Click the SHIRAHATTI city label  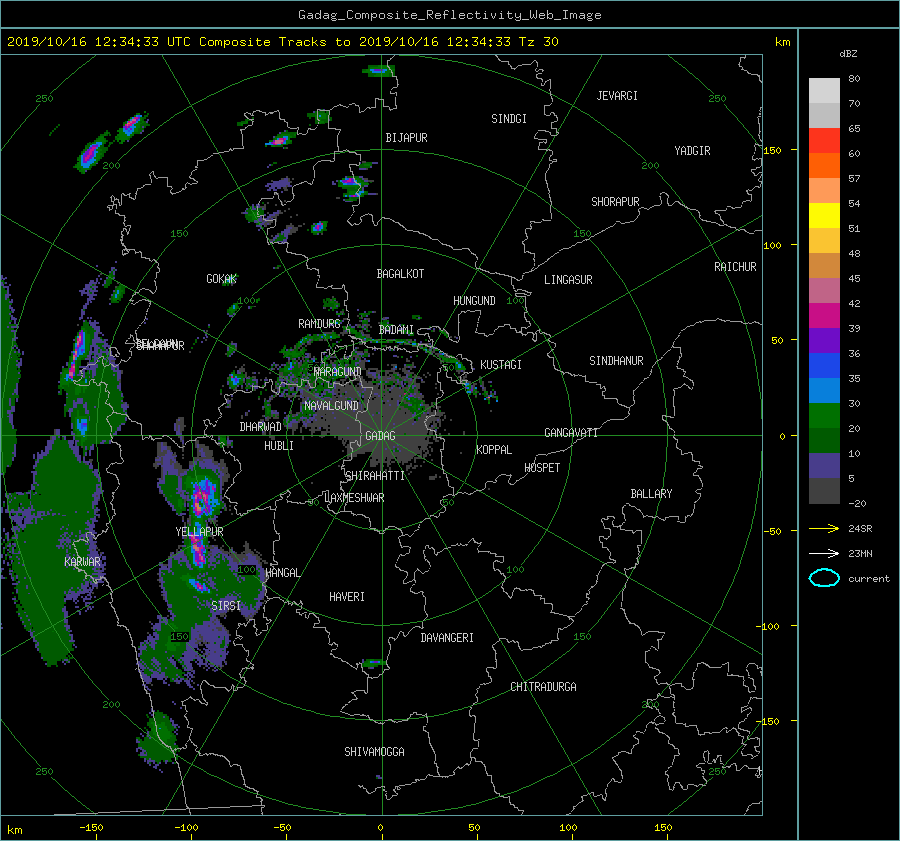point(375,476)
